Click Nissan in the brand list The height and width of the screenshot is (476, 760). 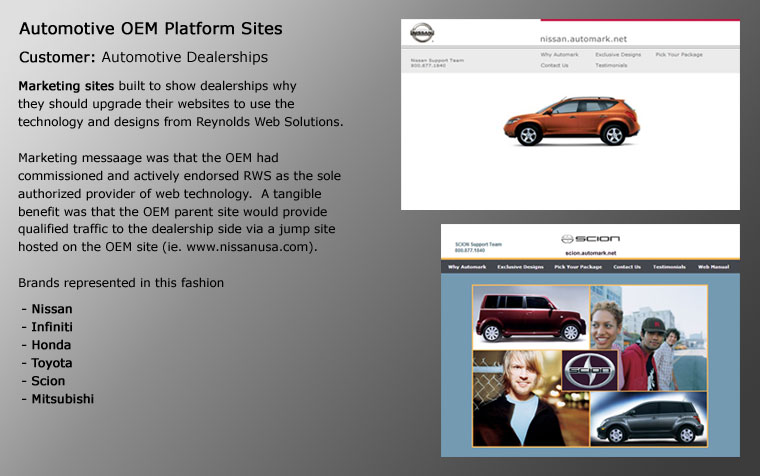tap(52, 309)
